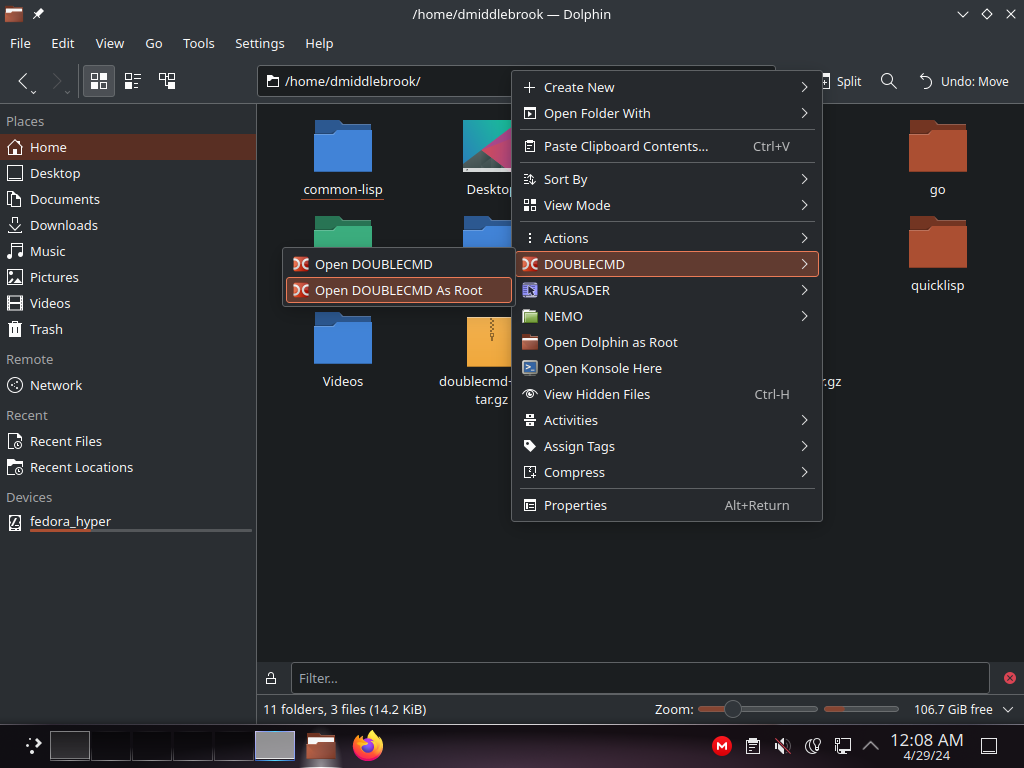Open the Tools menu
1024x768 pixels.
coord(199,43)
